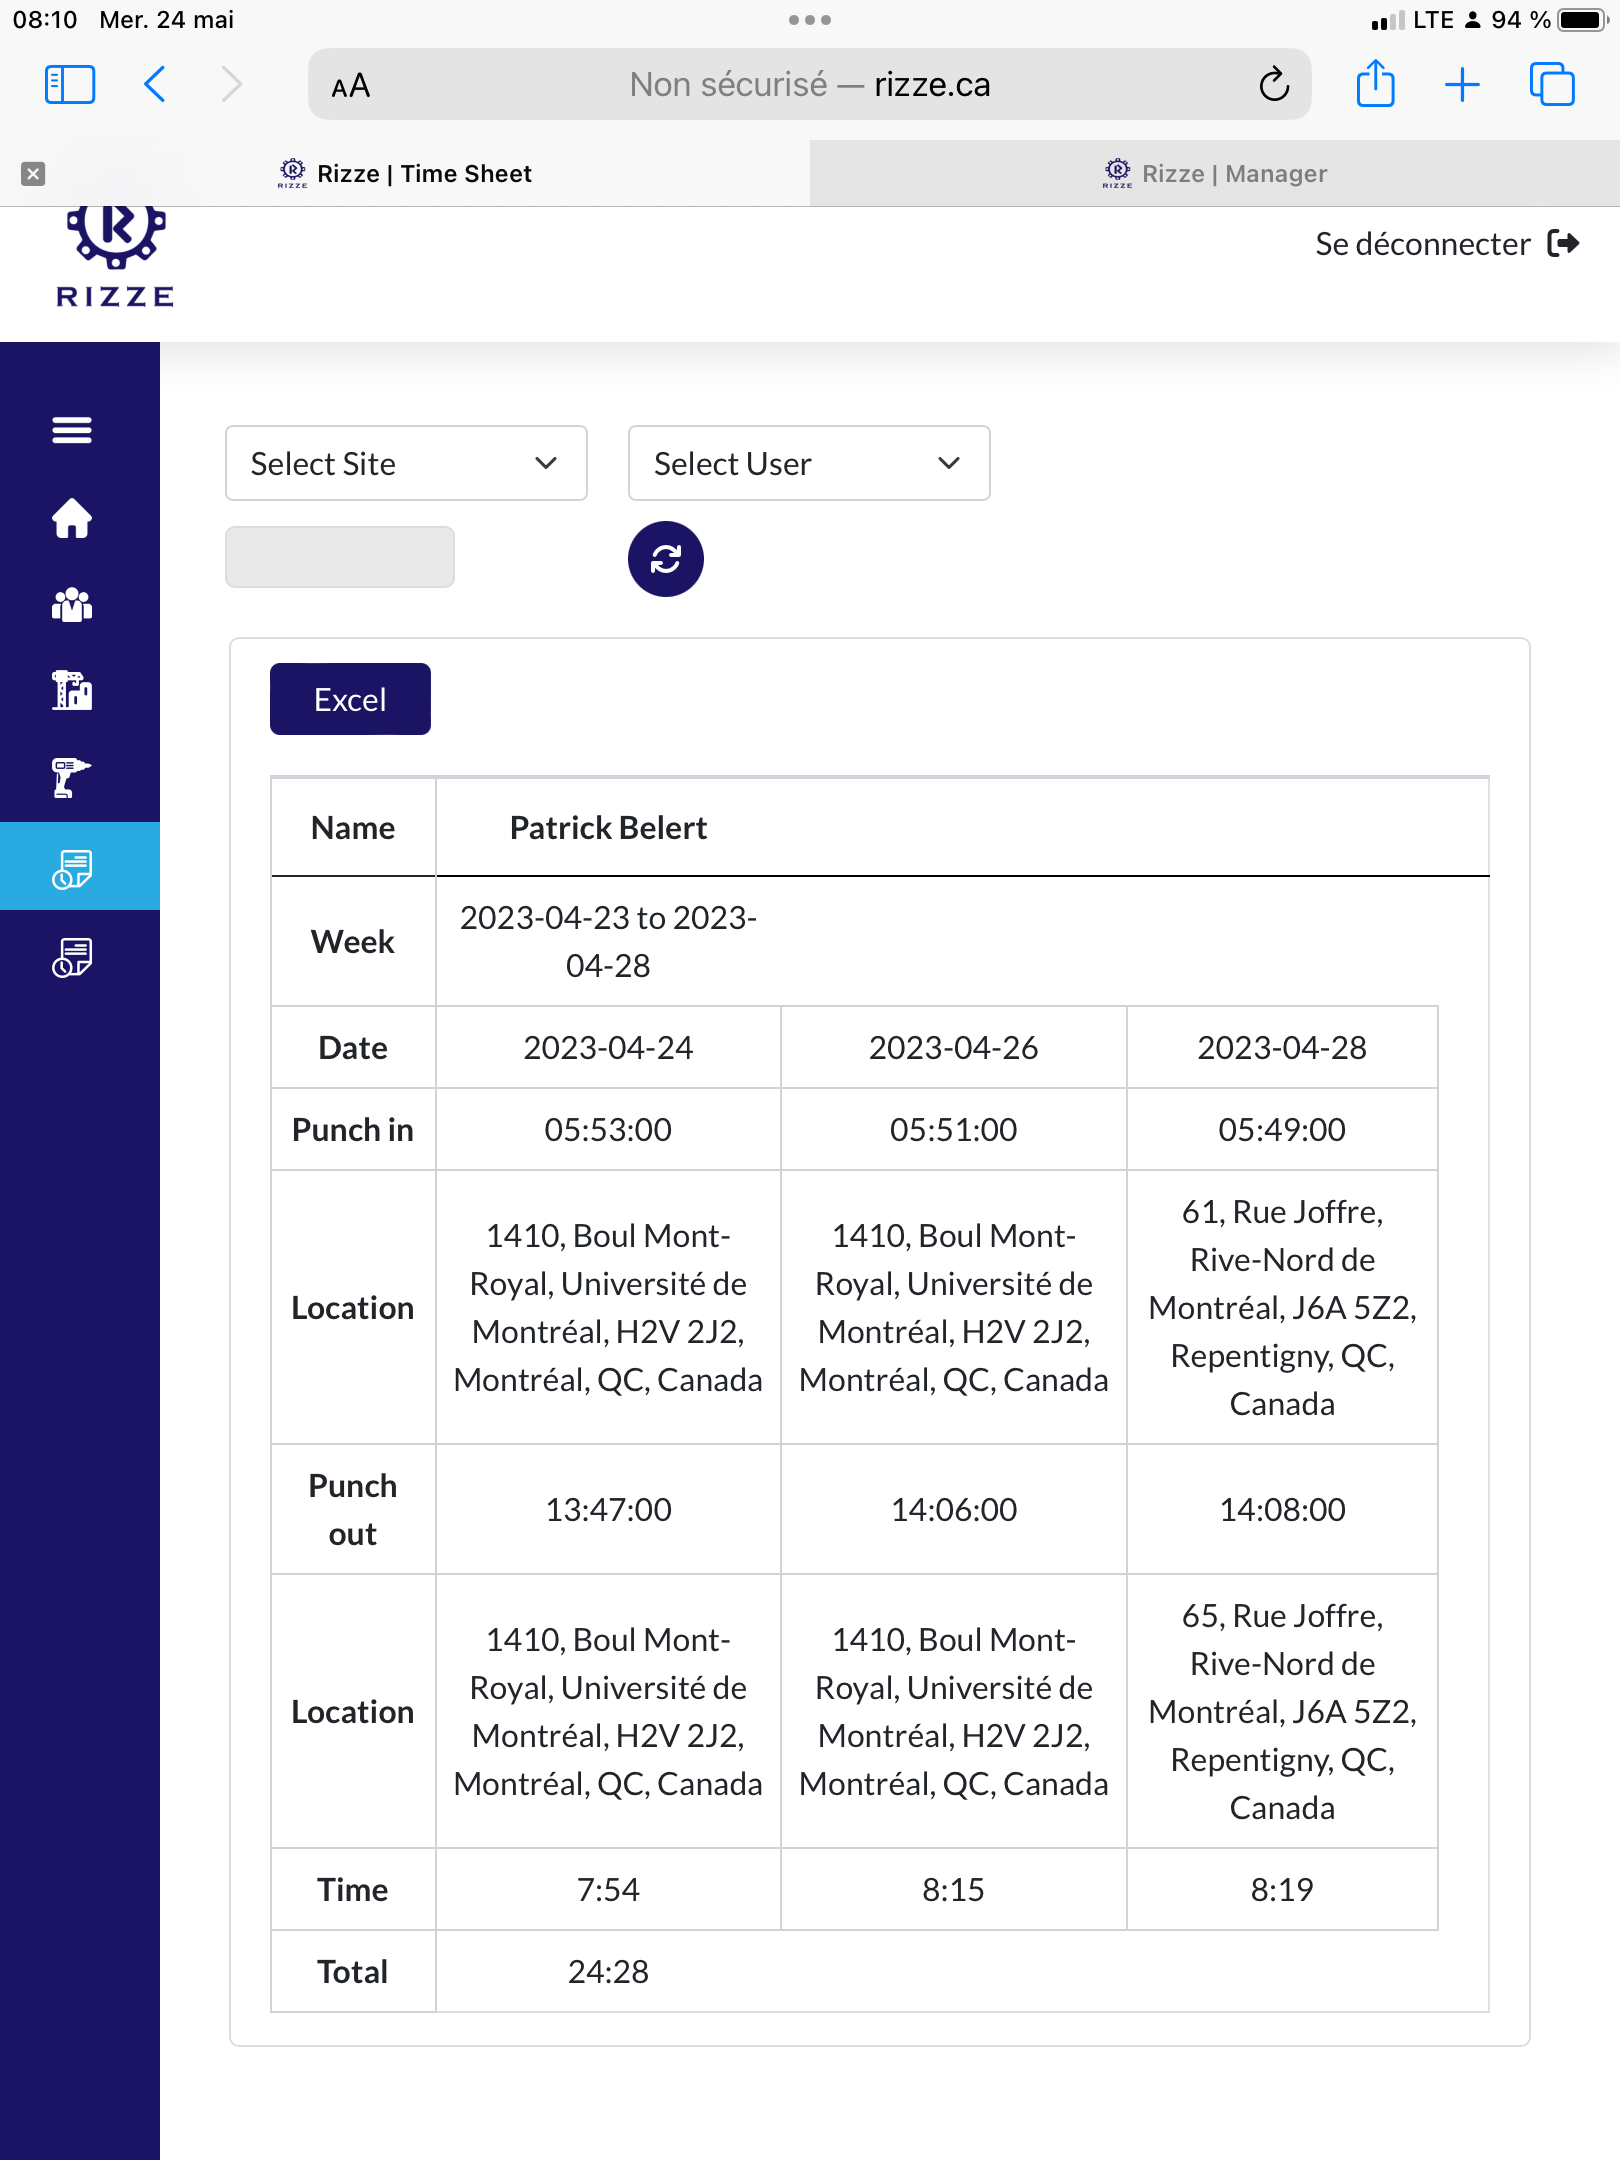
Task: Open the users group icon in the sidebar
Action: (72, 605)
